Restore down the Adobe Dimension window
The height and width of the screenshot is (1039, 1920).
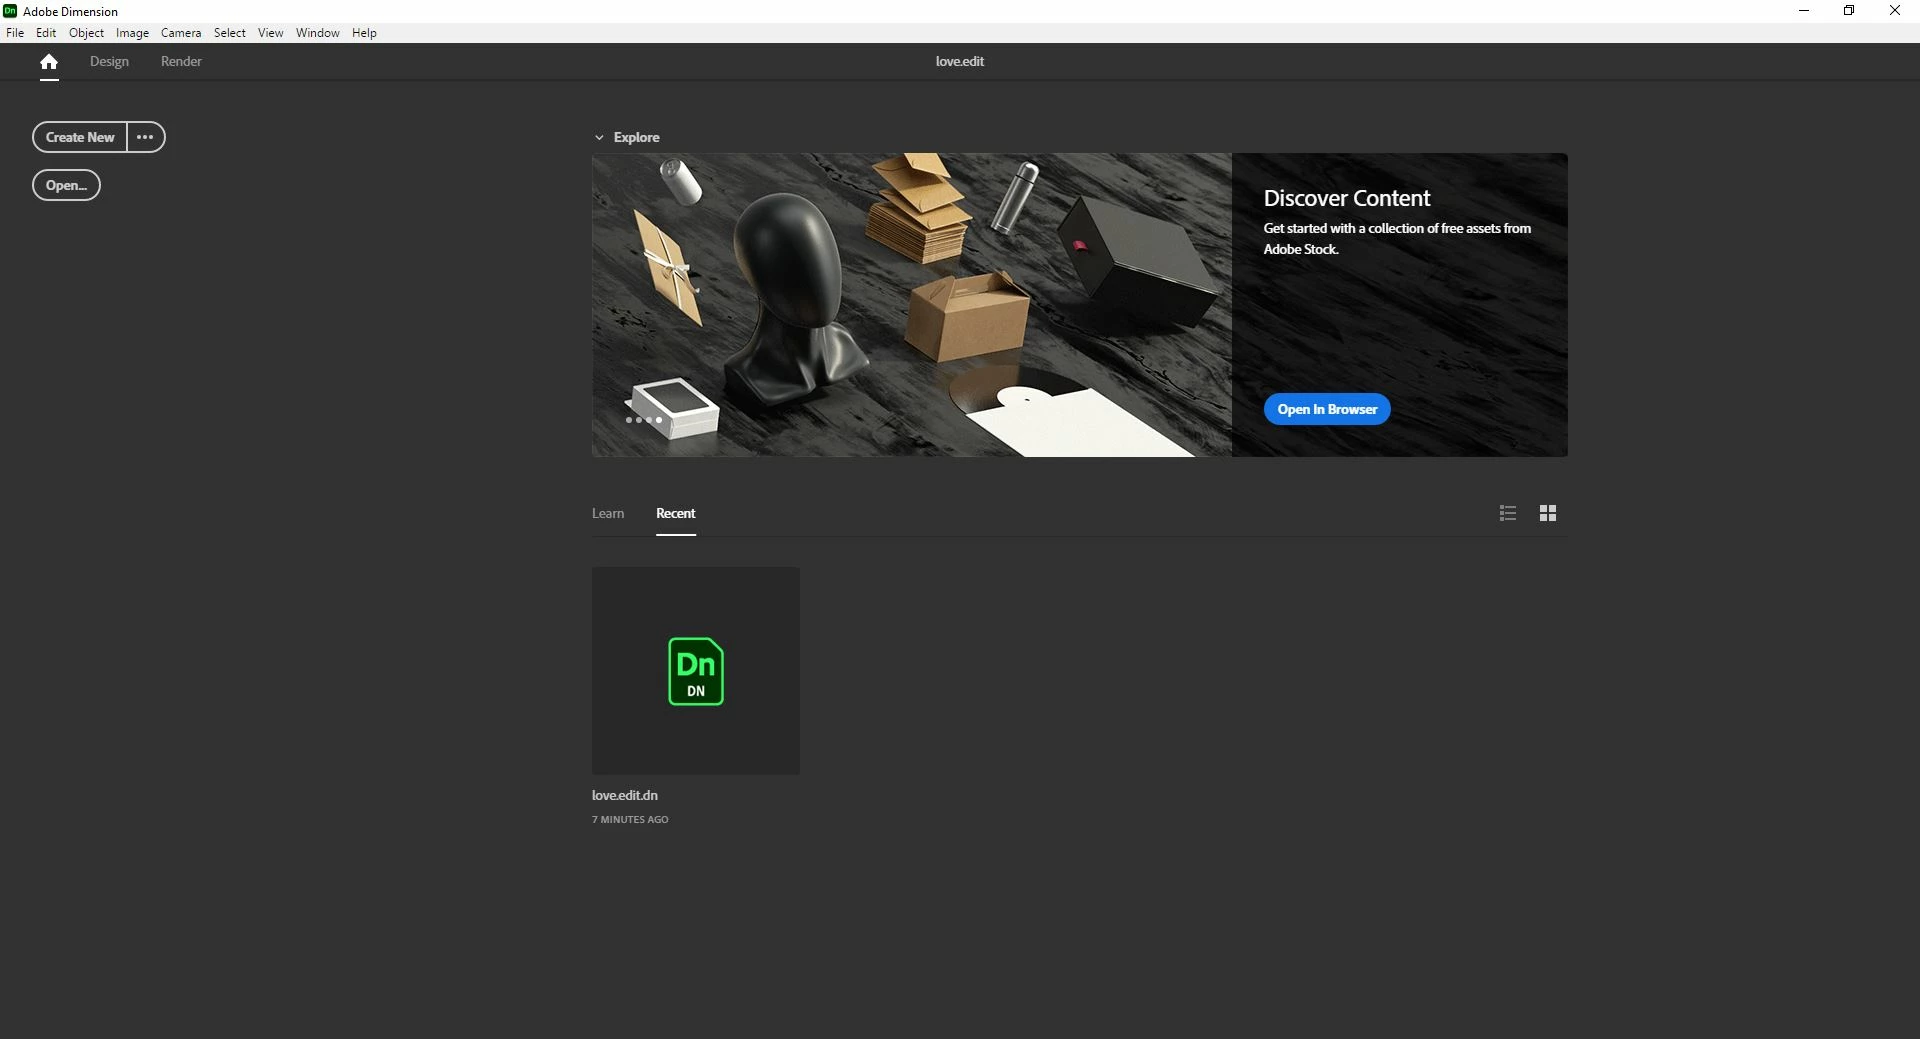click(1849, 11)
